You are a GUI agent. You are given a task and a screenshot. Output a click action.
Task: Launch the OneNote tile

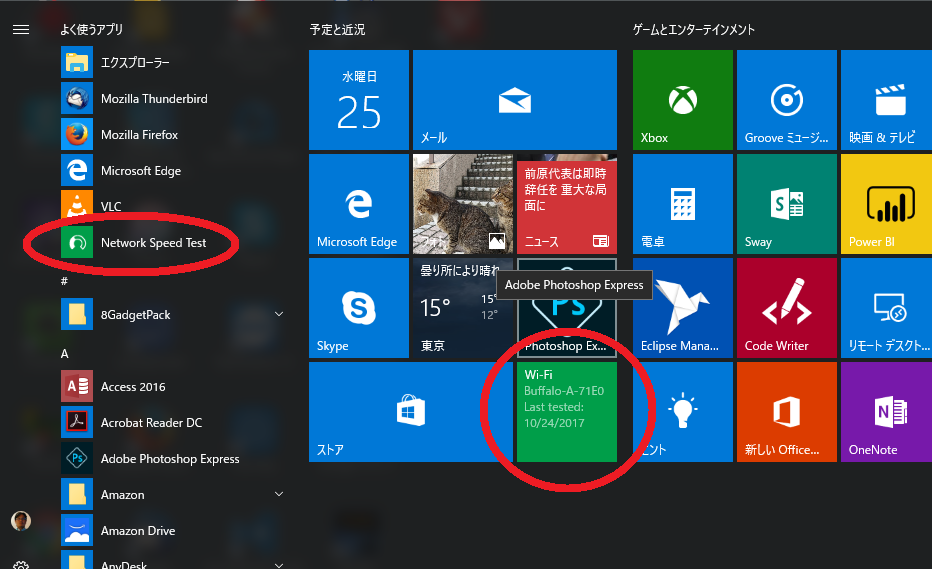tap(886, 412)
